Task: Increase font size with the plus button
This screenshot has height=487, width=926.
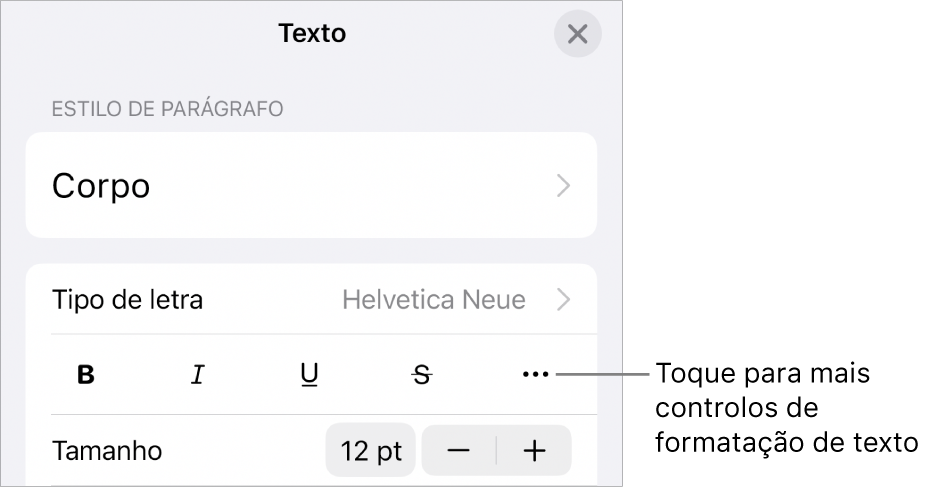Action: pyautogui.click(x=535, y=451)
